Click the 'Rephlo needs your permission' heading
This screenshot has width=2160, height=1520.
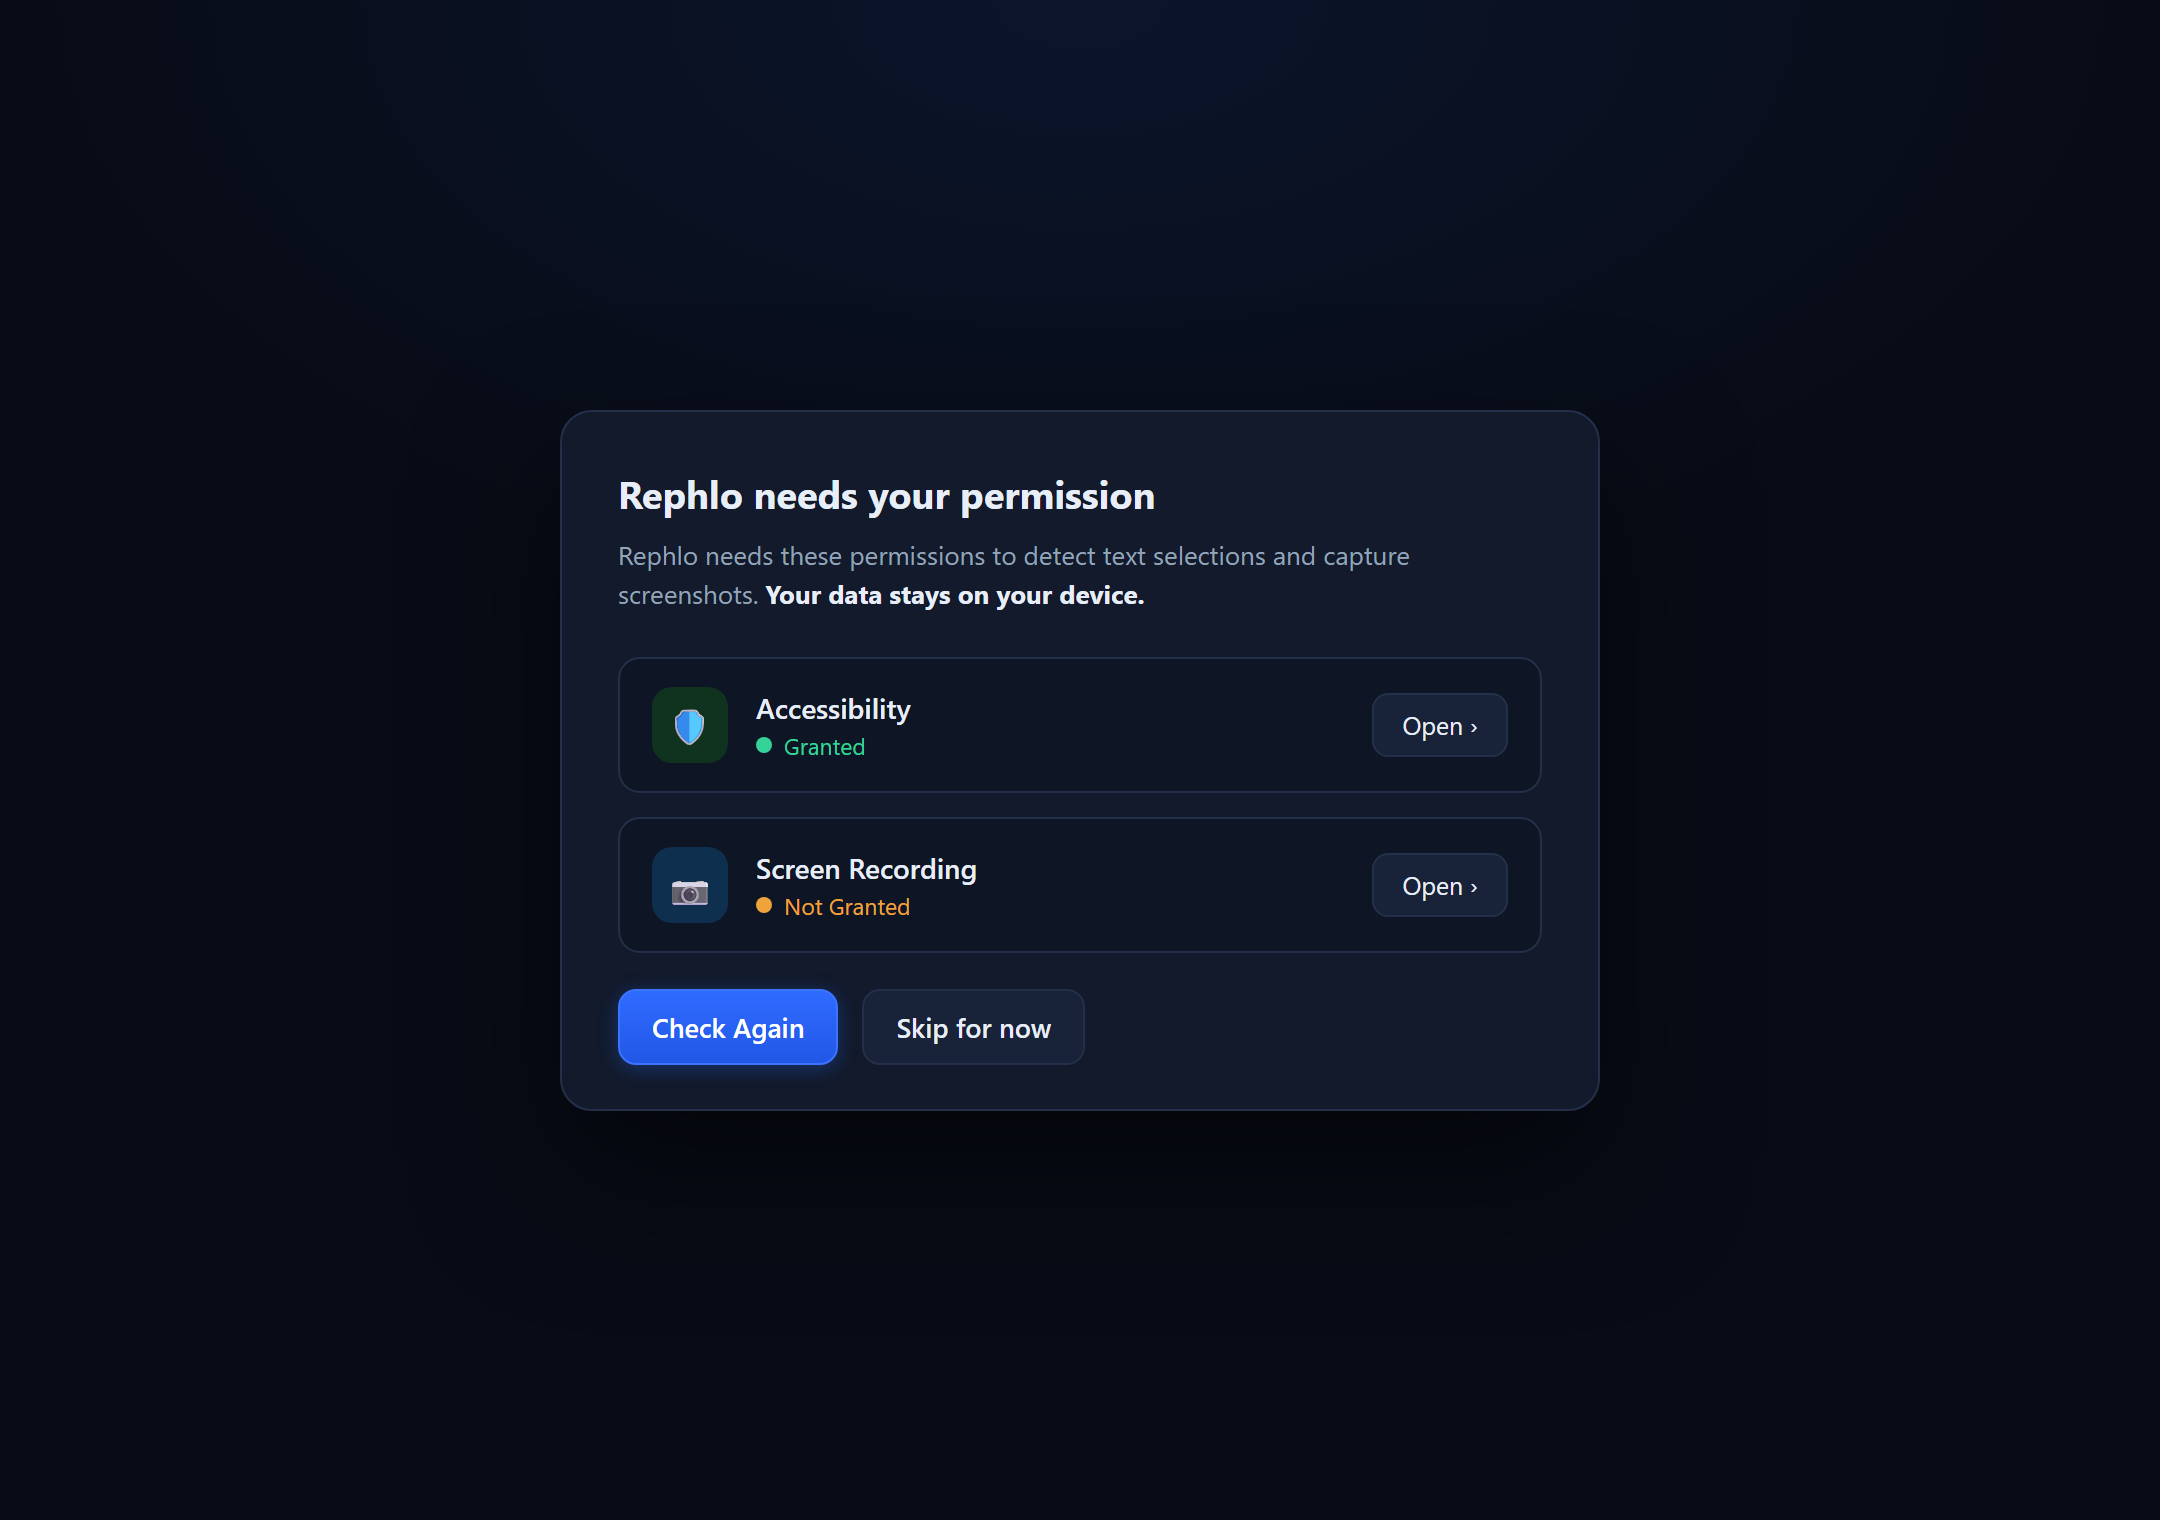tap(886, 496)
